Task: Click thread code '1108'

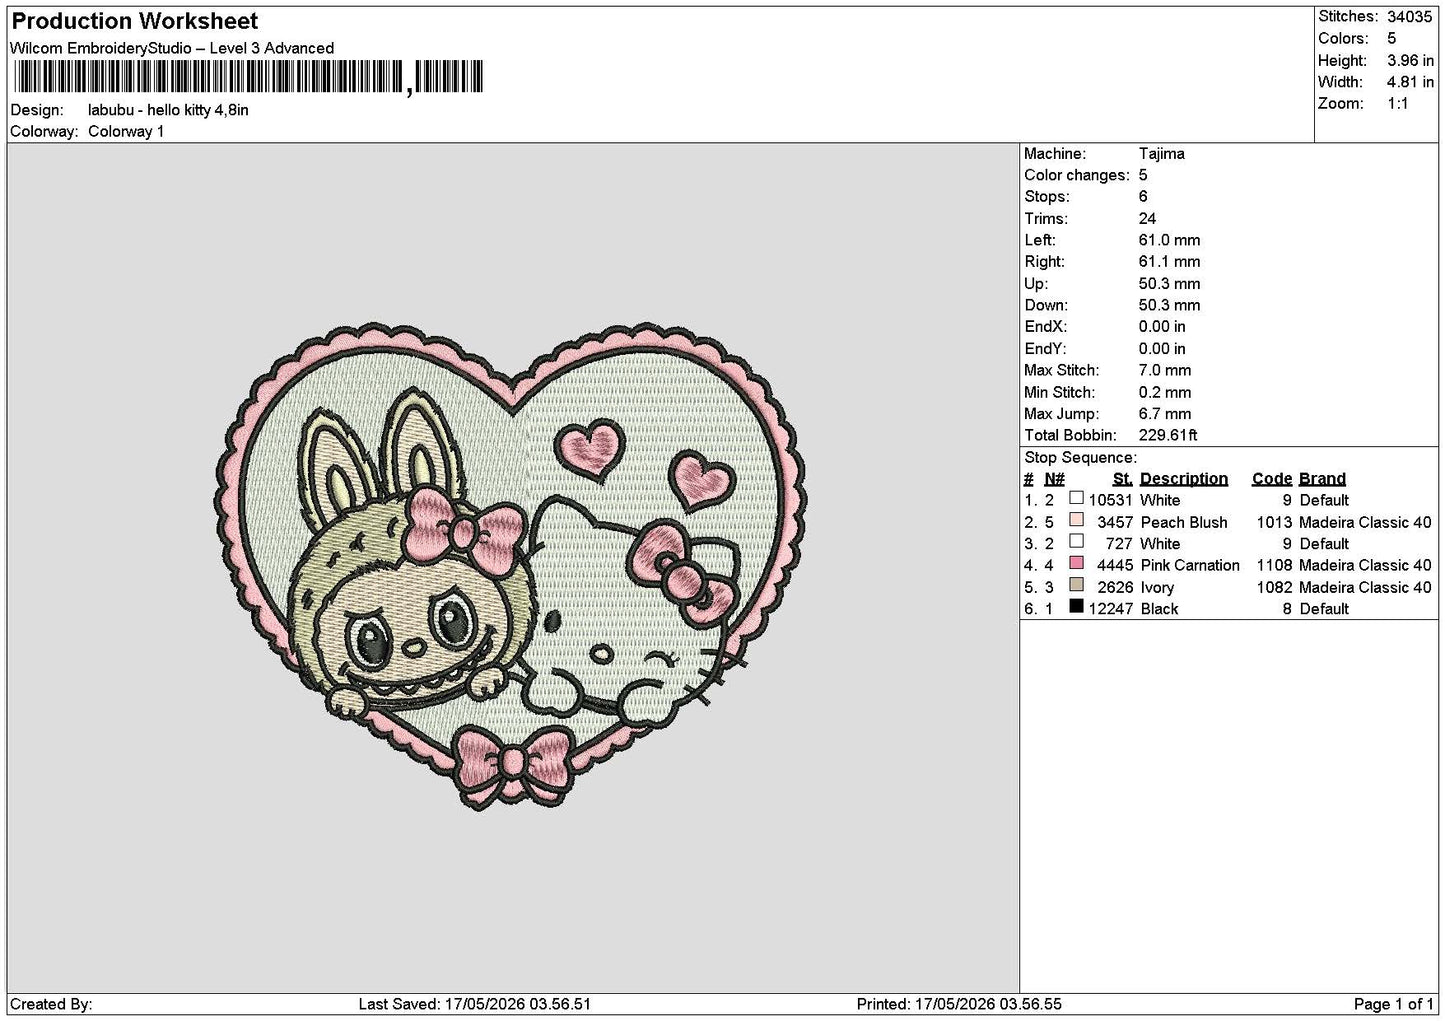Action: pyautogui.click(x=1274, y=565)
